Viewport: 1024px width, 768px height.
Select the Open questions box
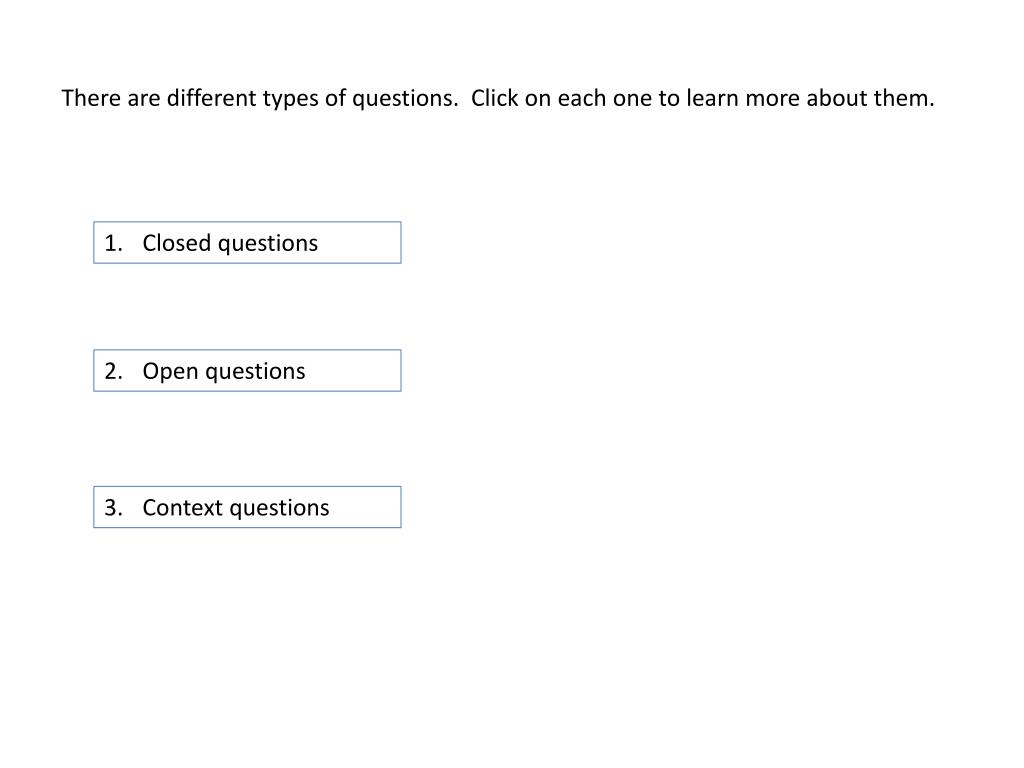coord(247,370)
